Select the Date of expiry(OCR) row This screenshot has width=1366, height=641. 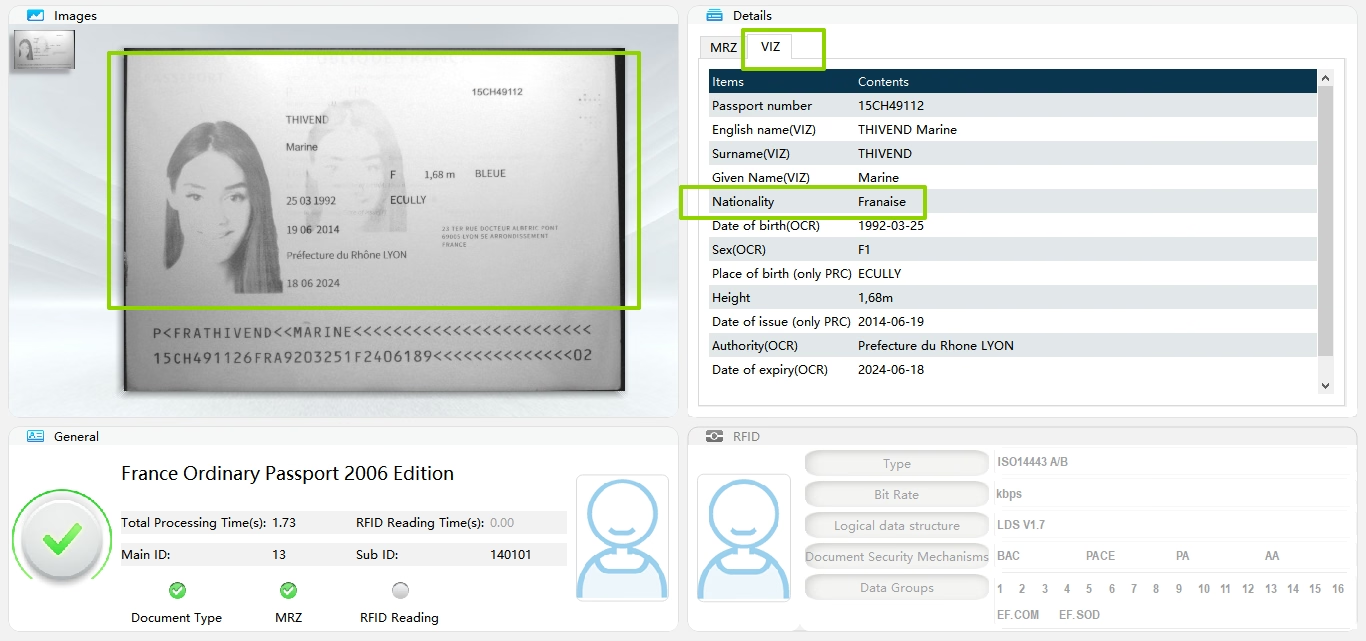[x=1013, y=369]
